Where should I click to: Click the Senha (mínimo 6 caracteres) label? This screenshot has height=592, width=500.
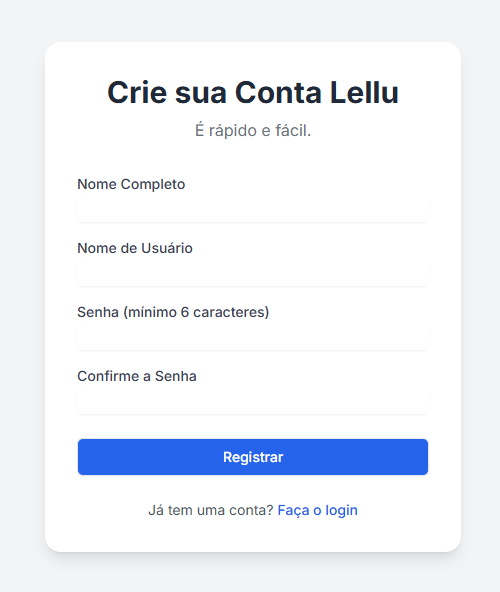(173, 312)
